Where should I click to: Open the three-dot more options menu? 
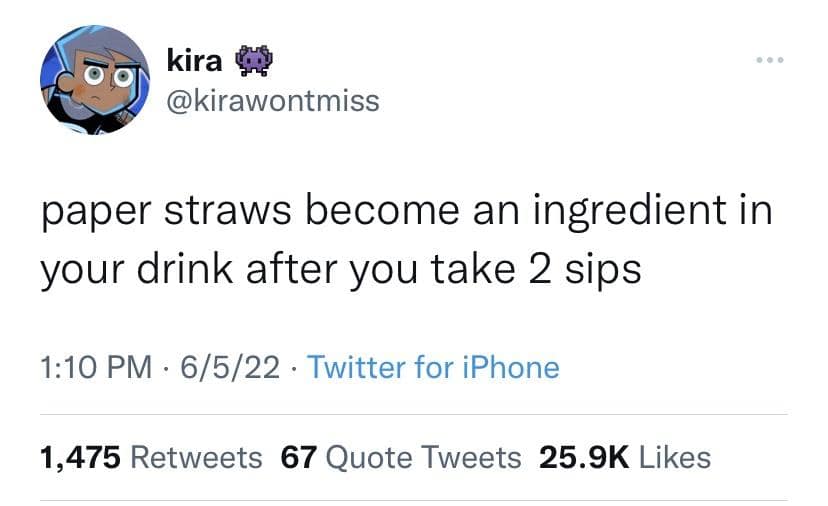769,61
